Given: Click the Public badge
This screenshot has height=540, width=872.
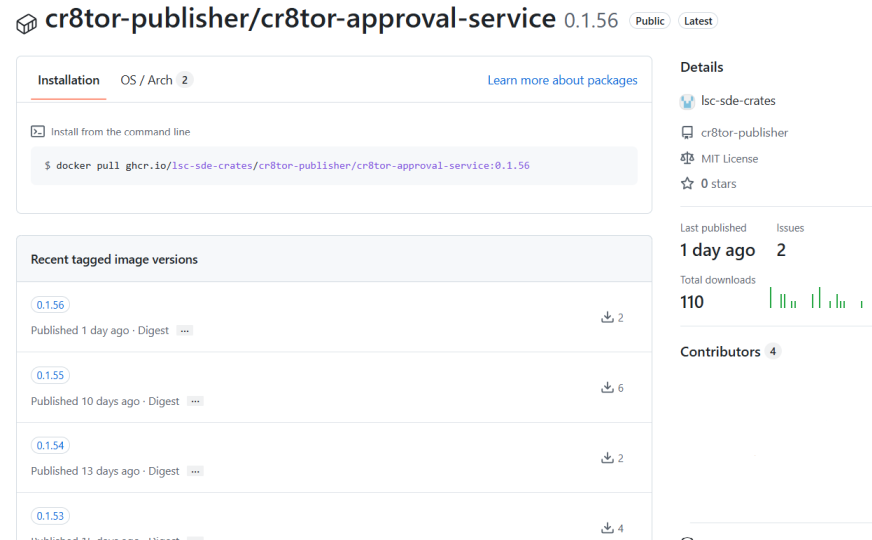Looking at the screenshot, I should coord(650,21).
